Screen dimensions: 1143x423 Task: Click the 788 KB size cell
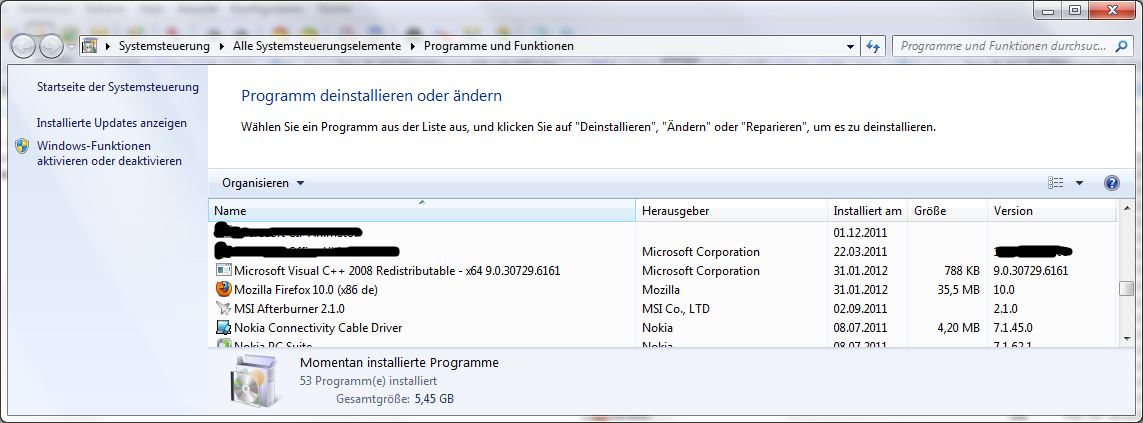point(961,271)
